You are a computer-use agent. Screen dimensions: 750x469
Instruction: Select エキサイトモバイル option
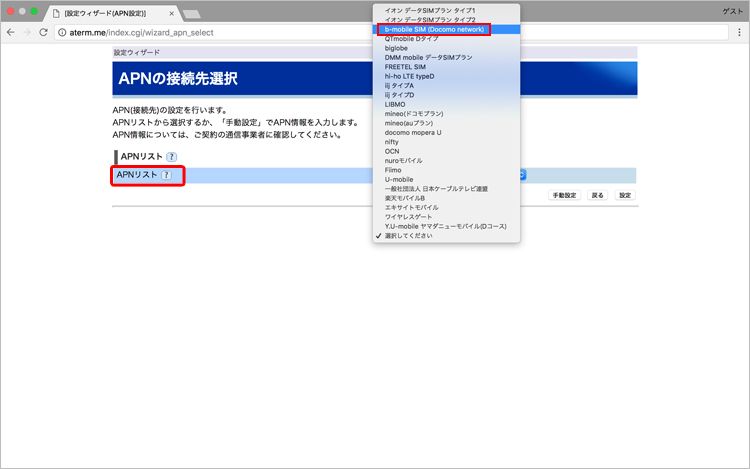(x=446, y=207)
